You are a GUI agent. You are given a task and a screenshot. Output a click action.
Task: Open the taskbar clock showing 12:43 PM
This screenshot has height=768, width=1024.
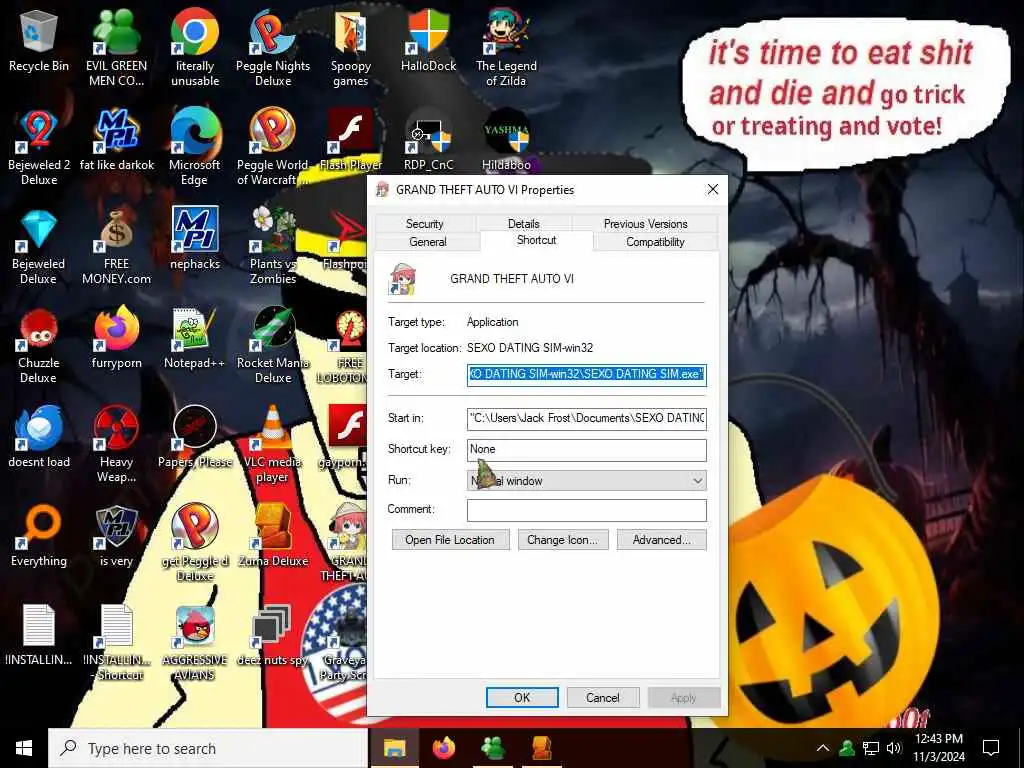click(938, 748)
